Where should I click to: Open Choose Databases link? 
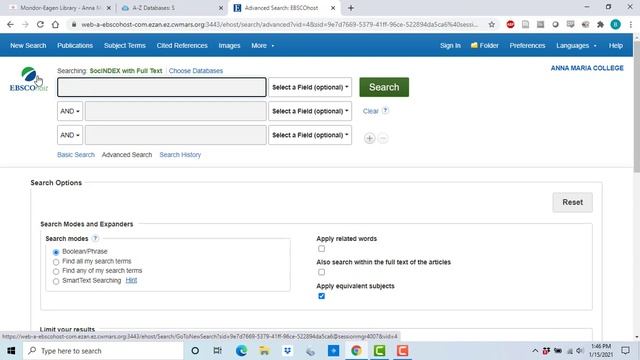pyautogui.click(x=196, y=71)
